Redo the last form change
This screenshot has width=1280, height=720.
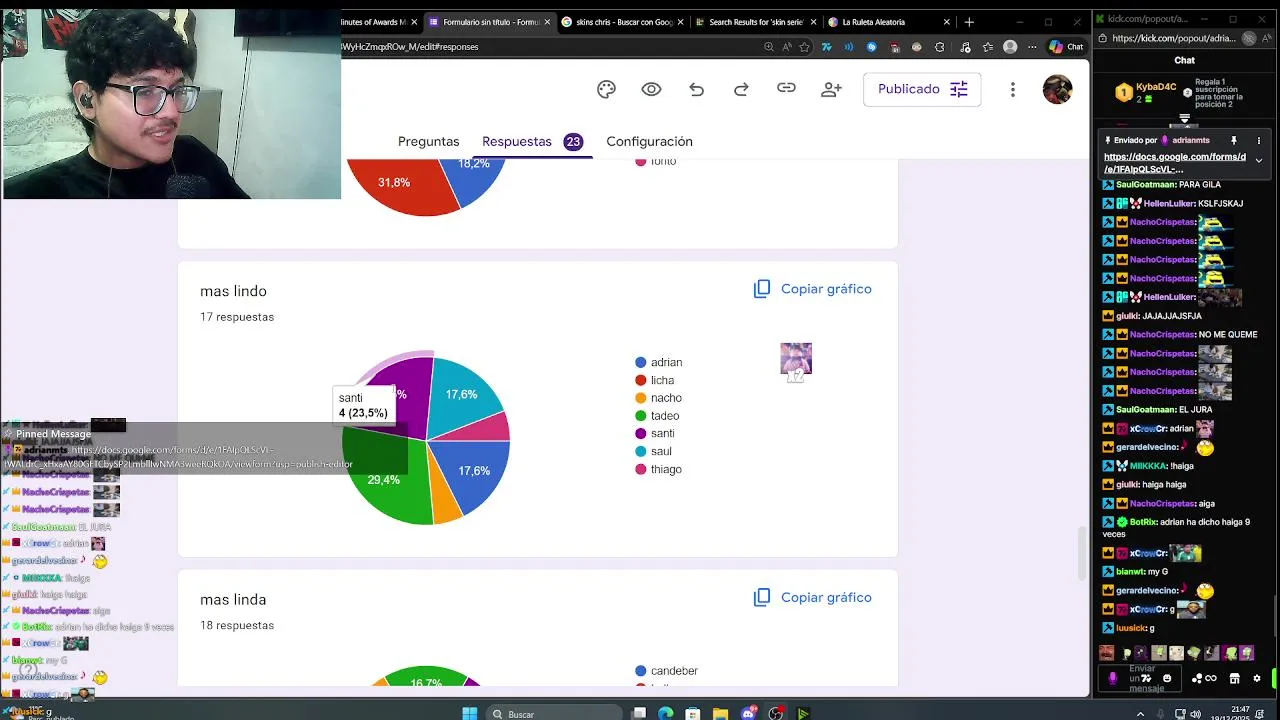point(741,89)
